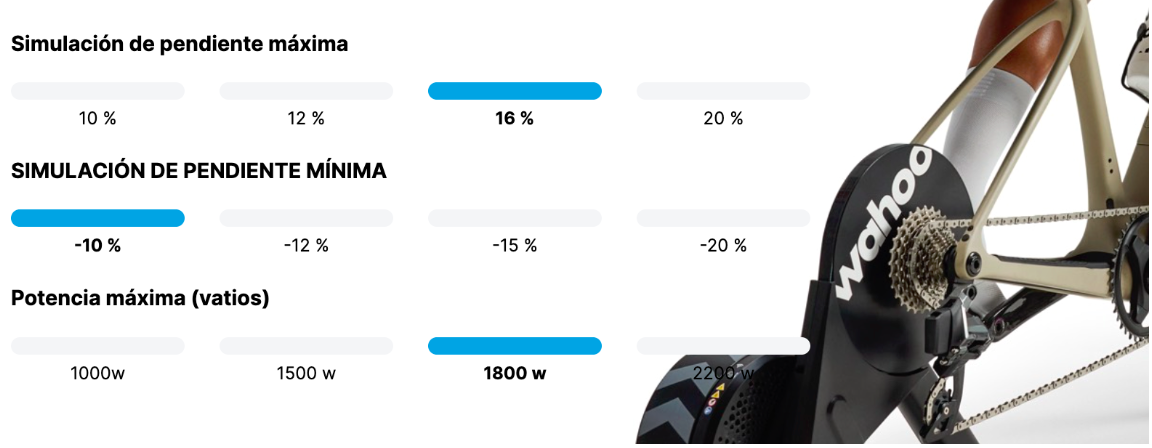Image resolution: width=1152 pixels, height=448 pixels.
Task: Select the -12 % minimum slope option
Action: [306, 218]
